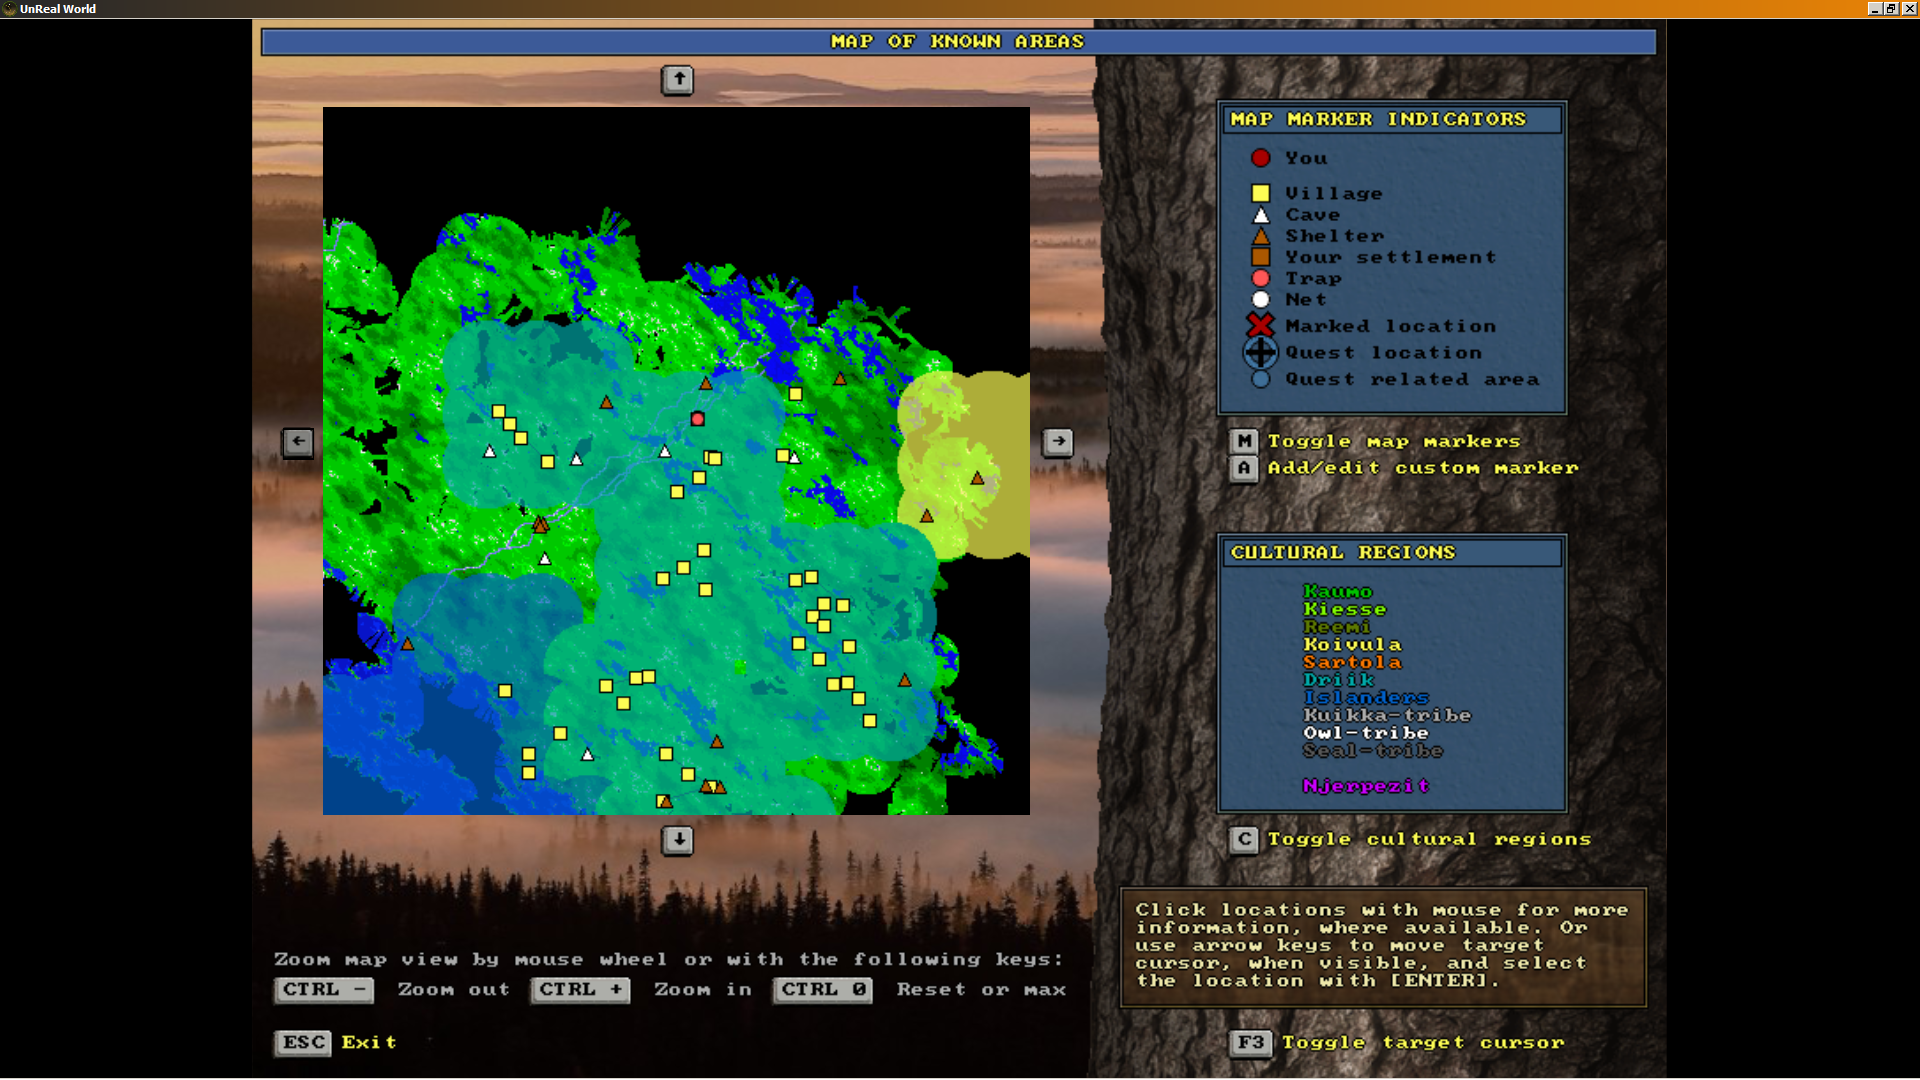Screen dimensions: 1920x1080
Task: Click the map scroll left arrow
Action: [298, 442]
